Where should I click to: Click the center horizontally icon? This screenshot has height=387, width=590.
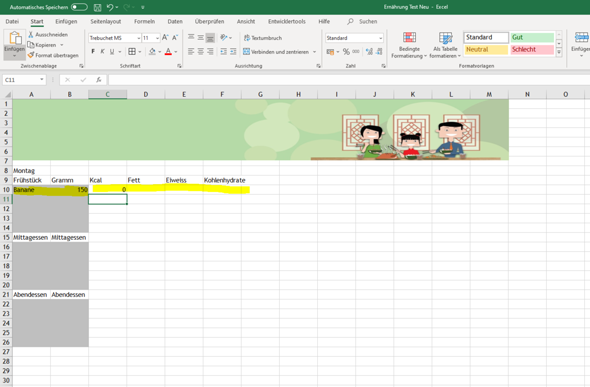[x=201, y=52]
